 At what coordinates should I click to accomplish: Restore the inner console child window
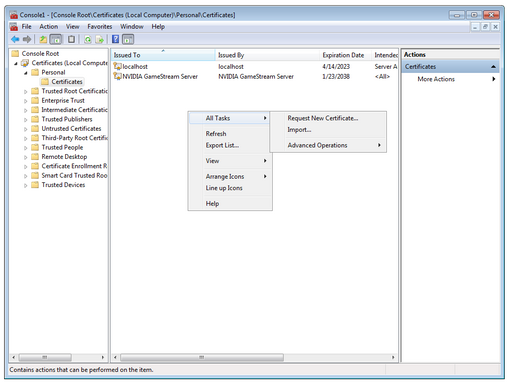click(485, 27)
